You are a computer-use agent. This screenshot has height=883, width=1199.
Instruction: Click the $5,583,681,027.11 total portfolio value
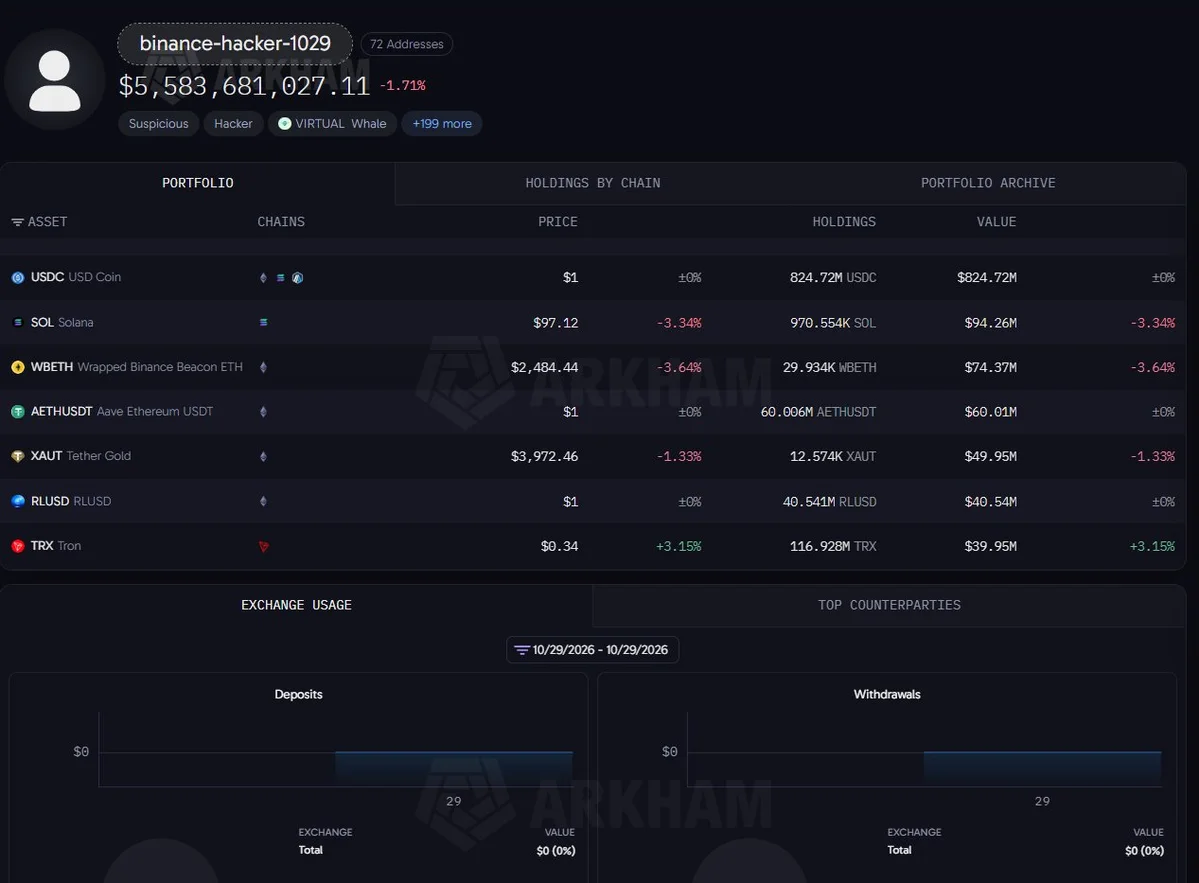tap(244, 86)
